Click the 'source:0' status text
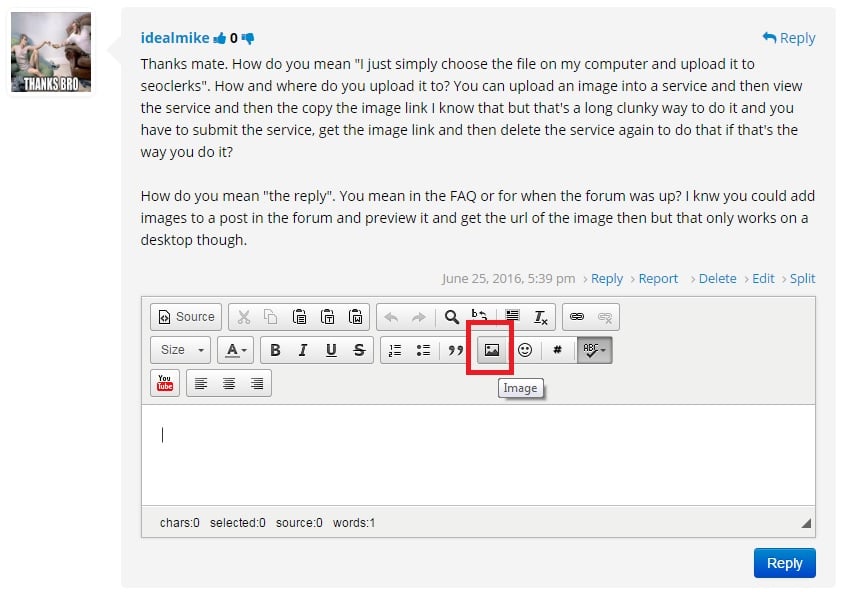Image resolution: width=842 pixels, height=592 pixels. [299, 523]
